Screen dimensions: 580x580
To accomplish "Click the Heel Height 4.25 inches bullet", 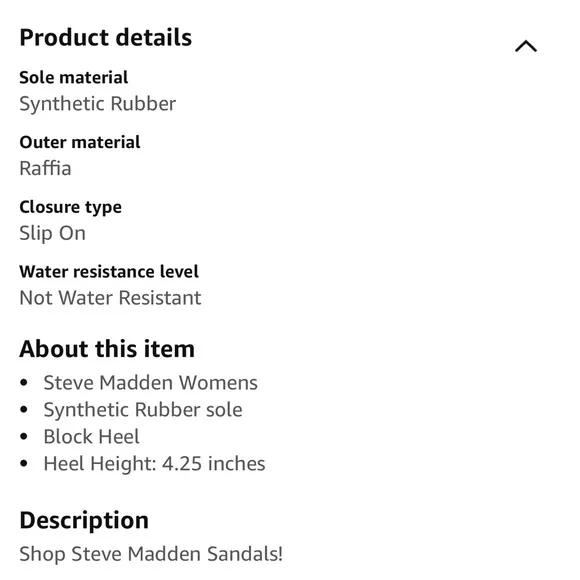I will (154, 464).
